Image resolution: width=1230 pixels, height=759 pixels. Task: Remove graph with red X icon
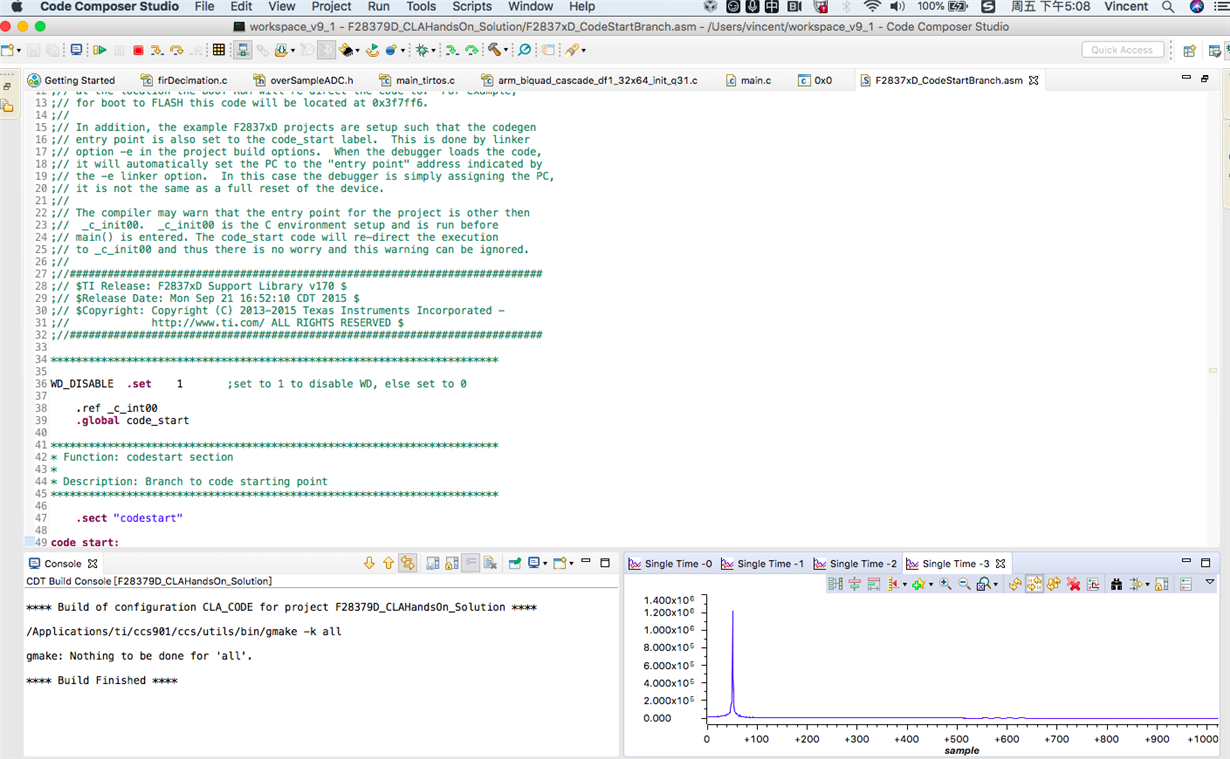[1074, 584]
